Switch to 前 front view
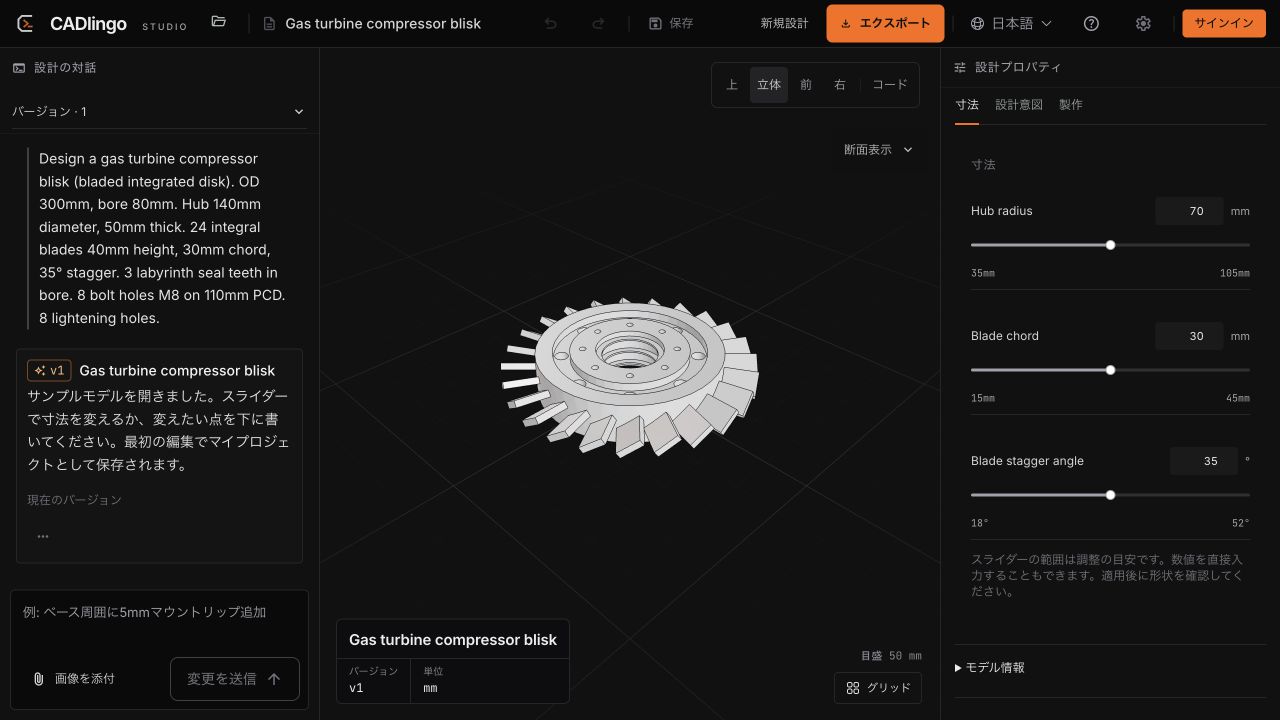 coord(806,85)
